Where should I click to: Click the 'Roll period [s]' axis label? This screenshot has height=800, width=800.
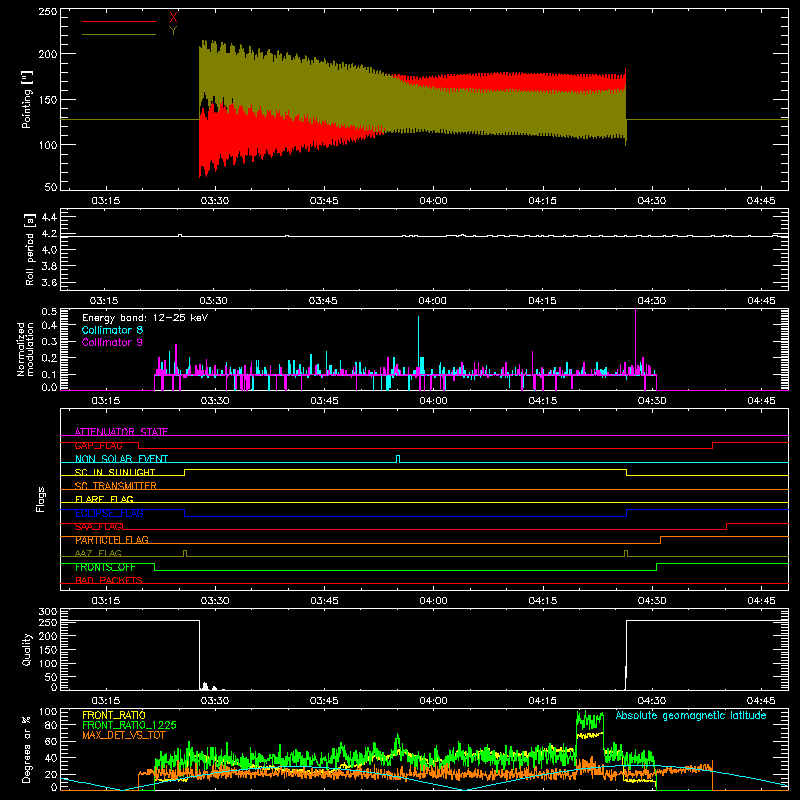[x=30, y=249]
